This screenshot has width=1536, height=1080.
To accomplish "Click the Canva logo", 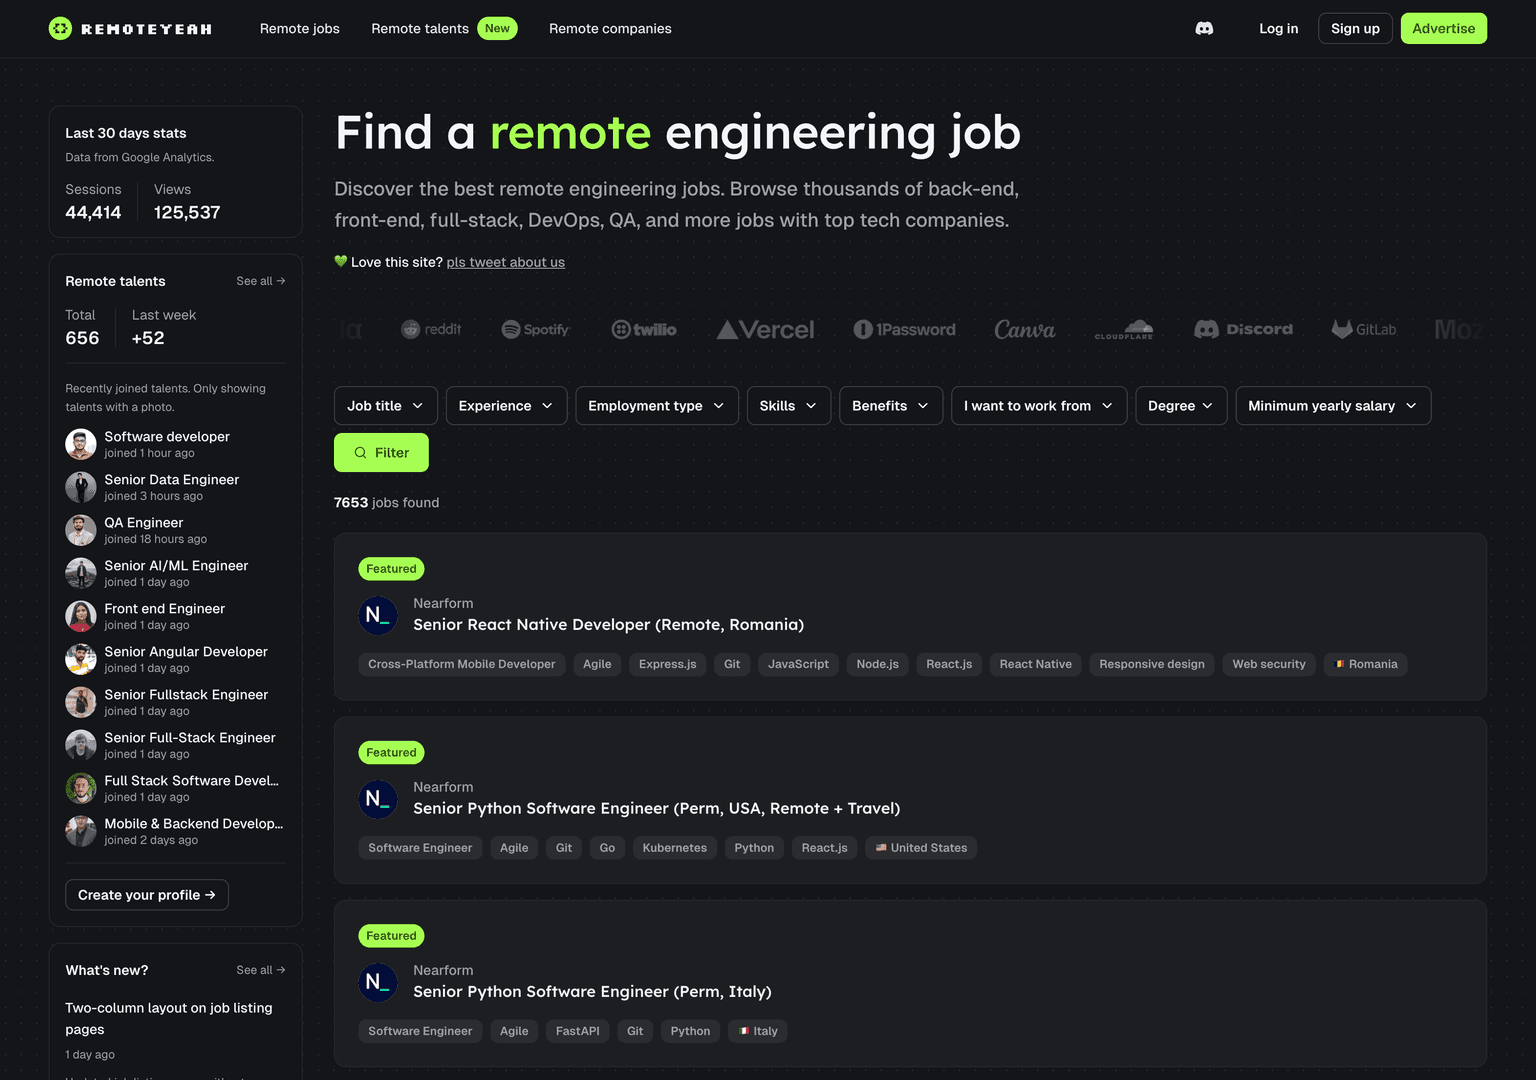I will pos(1024,328).
